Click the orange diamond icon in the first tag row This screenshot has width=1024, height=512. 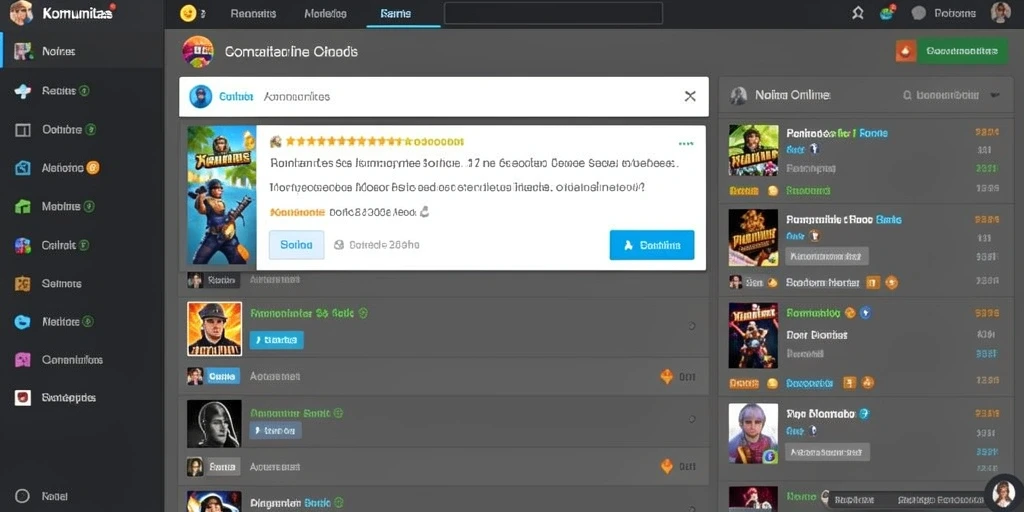coord(667,376)
